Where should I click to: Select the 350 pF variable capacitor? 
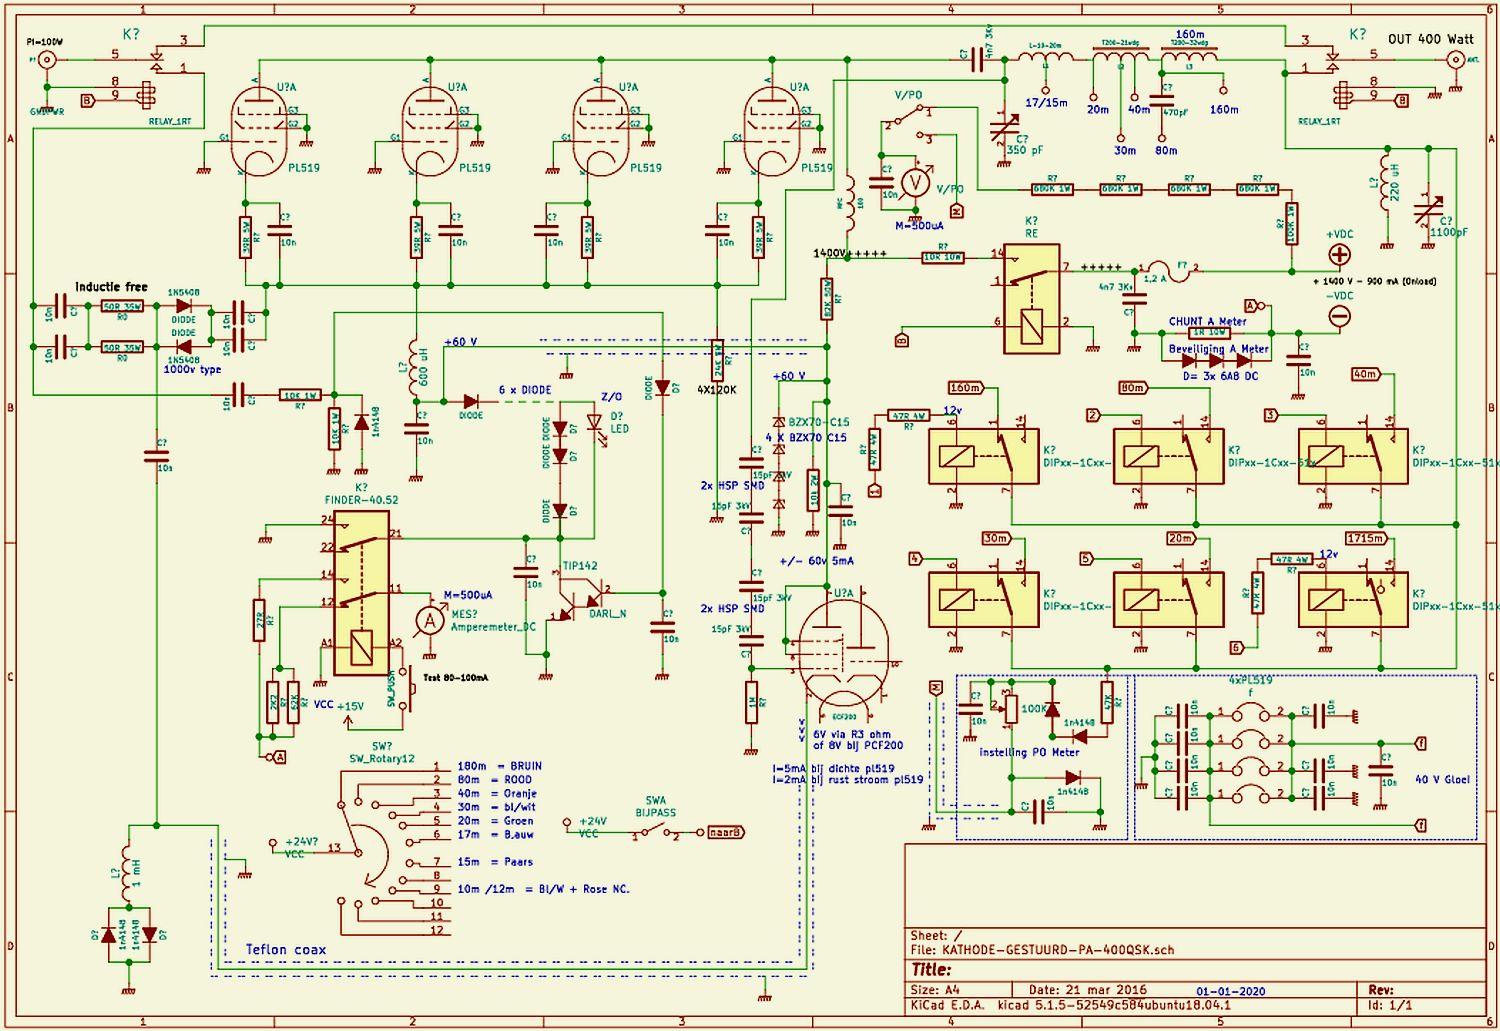point(1003,129)
